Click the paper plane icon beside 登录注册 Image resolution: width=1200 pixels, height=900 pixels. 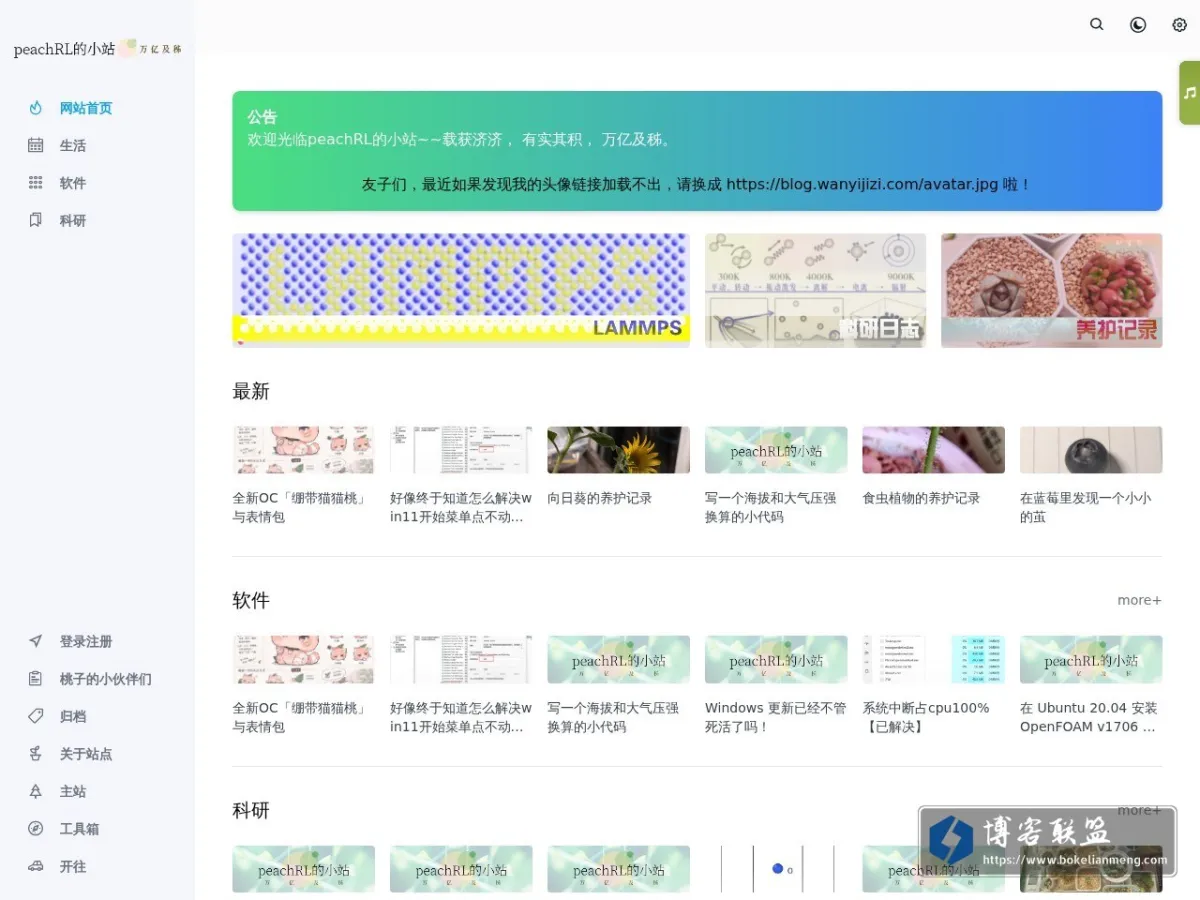click(x=36, y=641)
